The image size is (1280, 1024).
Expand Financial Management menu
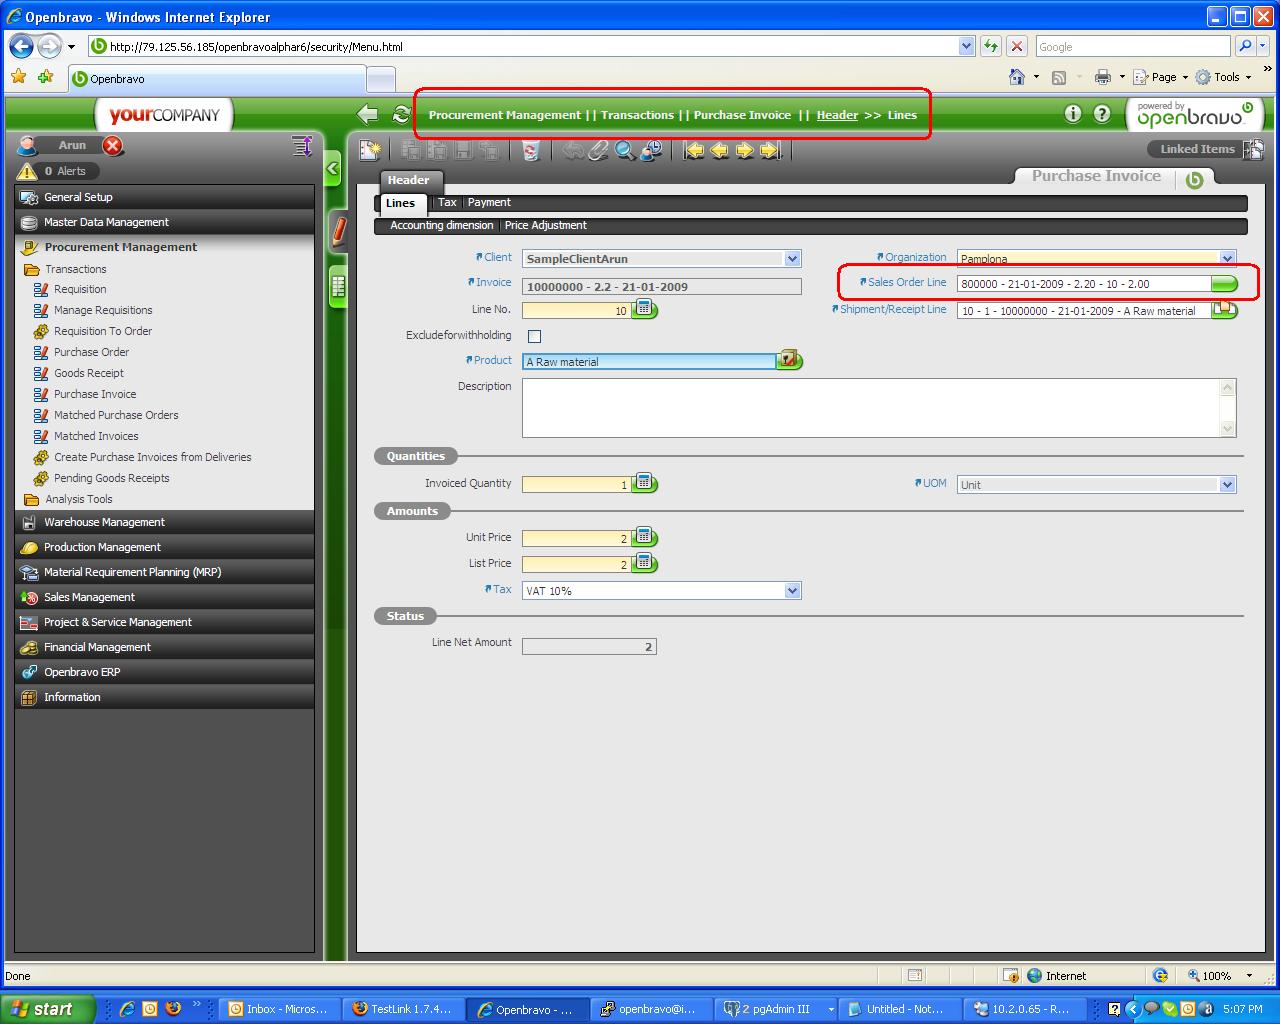tap(165, 647)
